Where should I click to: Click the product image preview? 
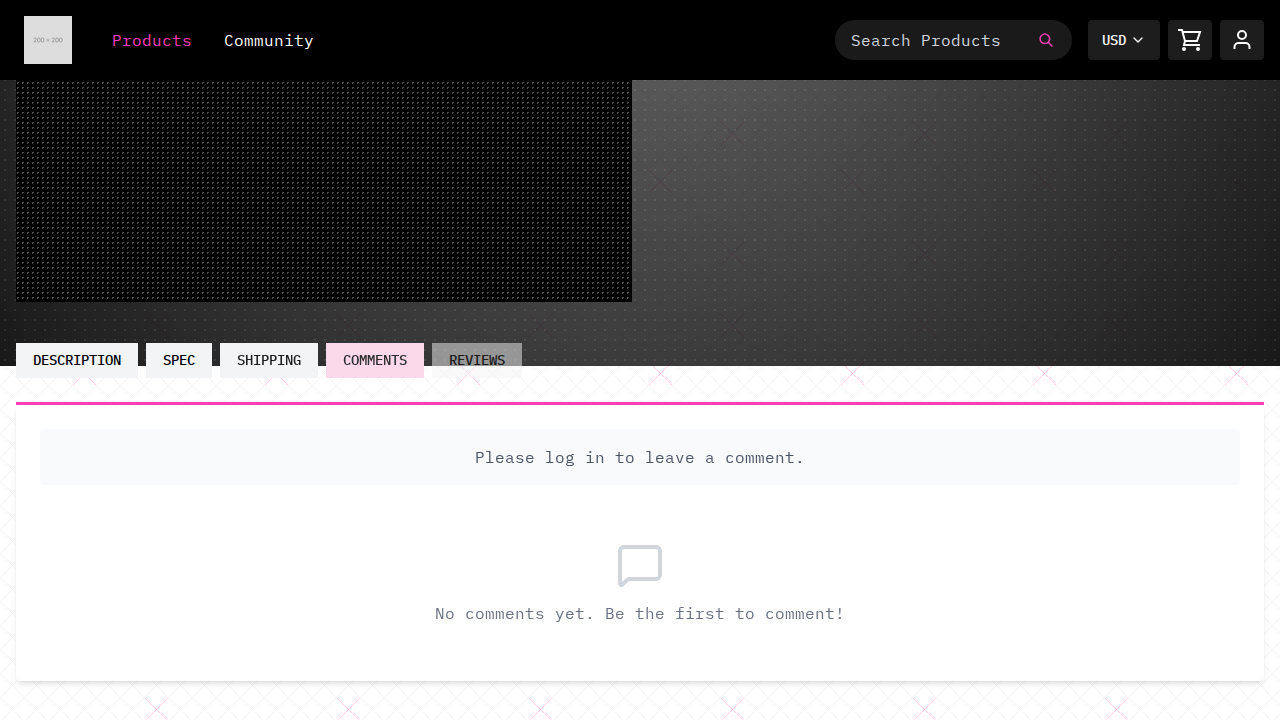click(x=324, y=191)
